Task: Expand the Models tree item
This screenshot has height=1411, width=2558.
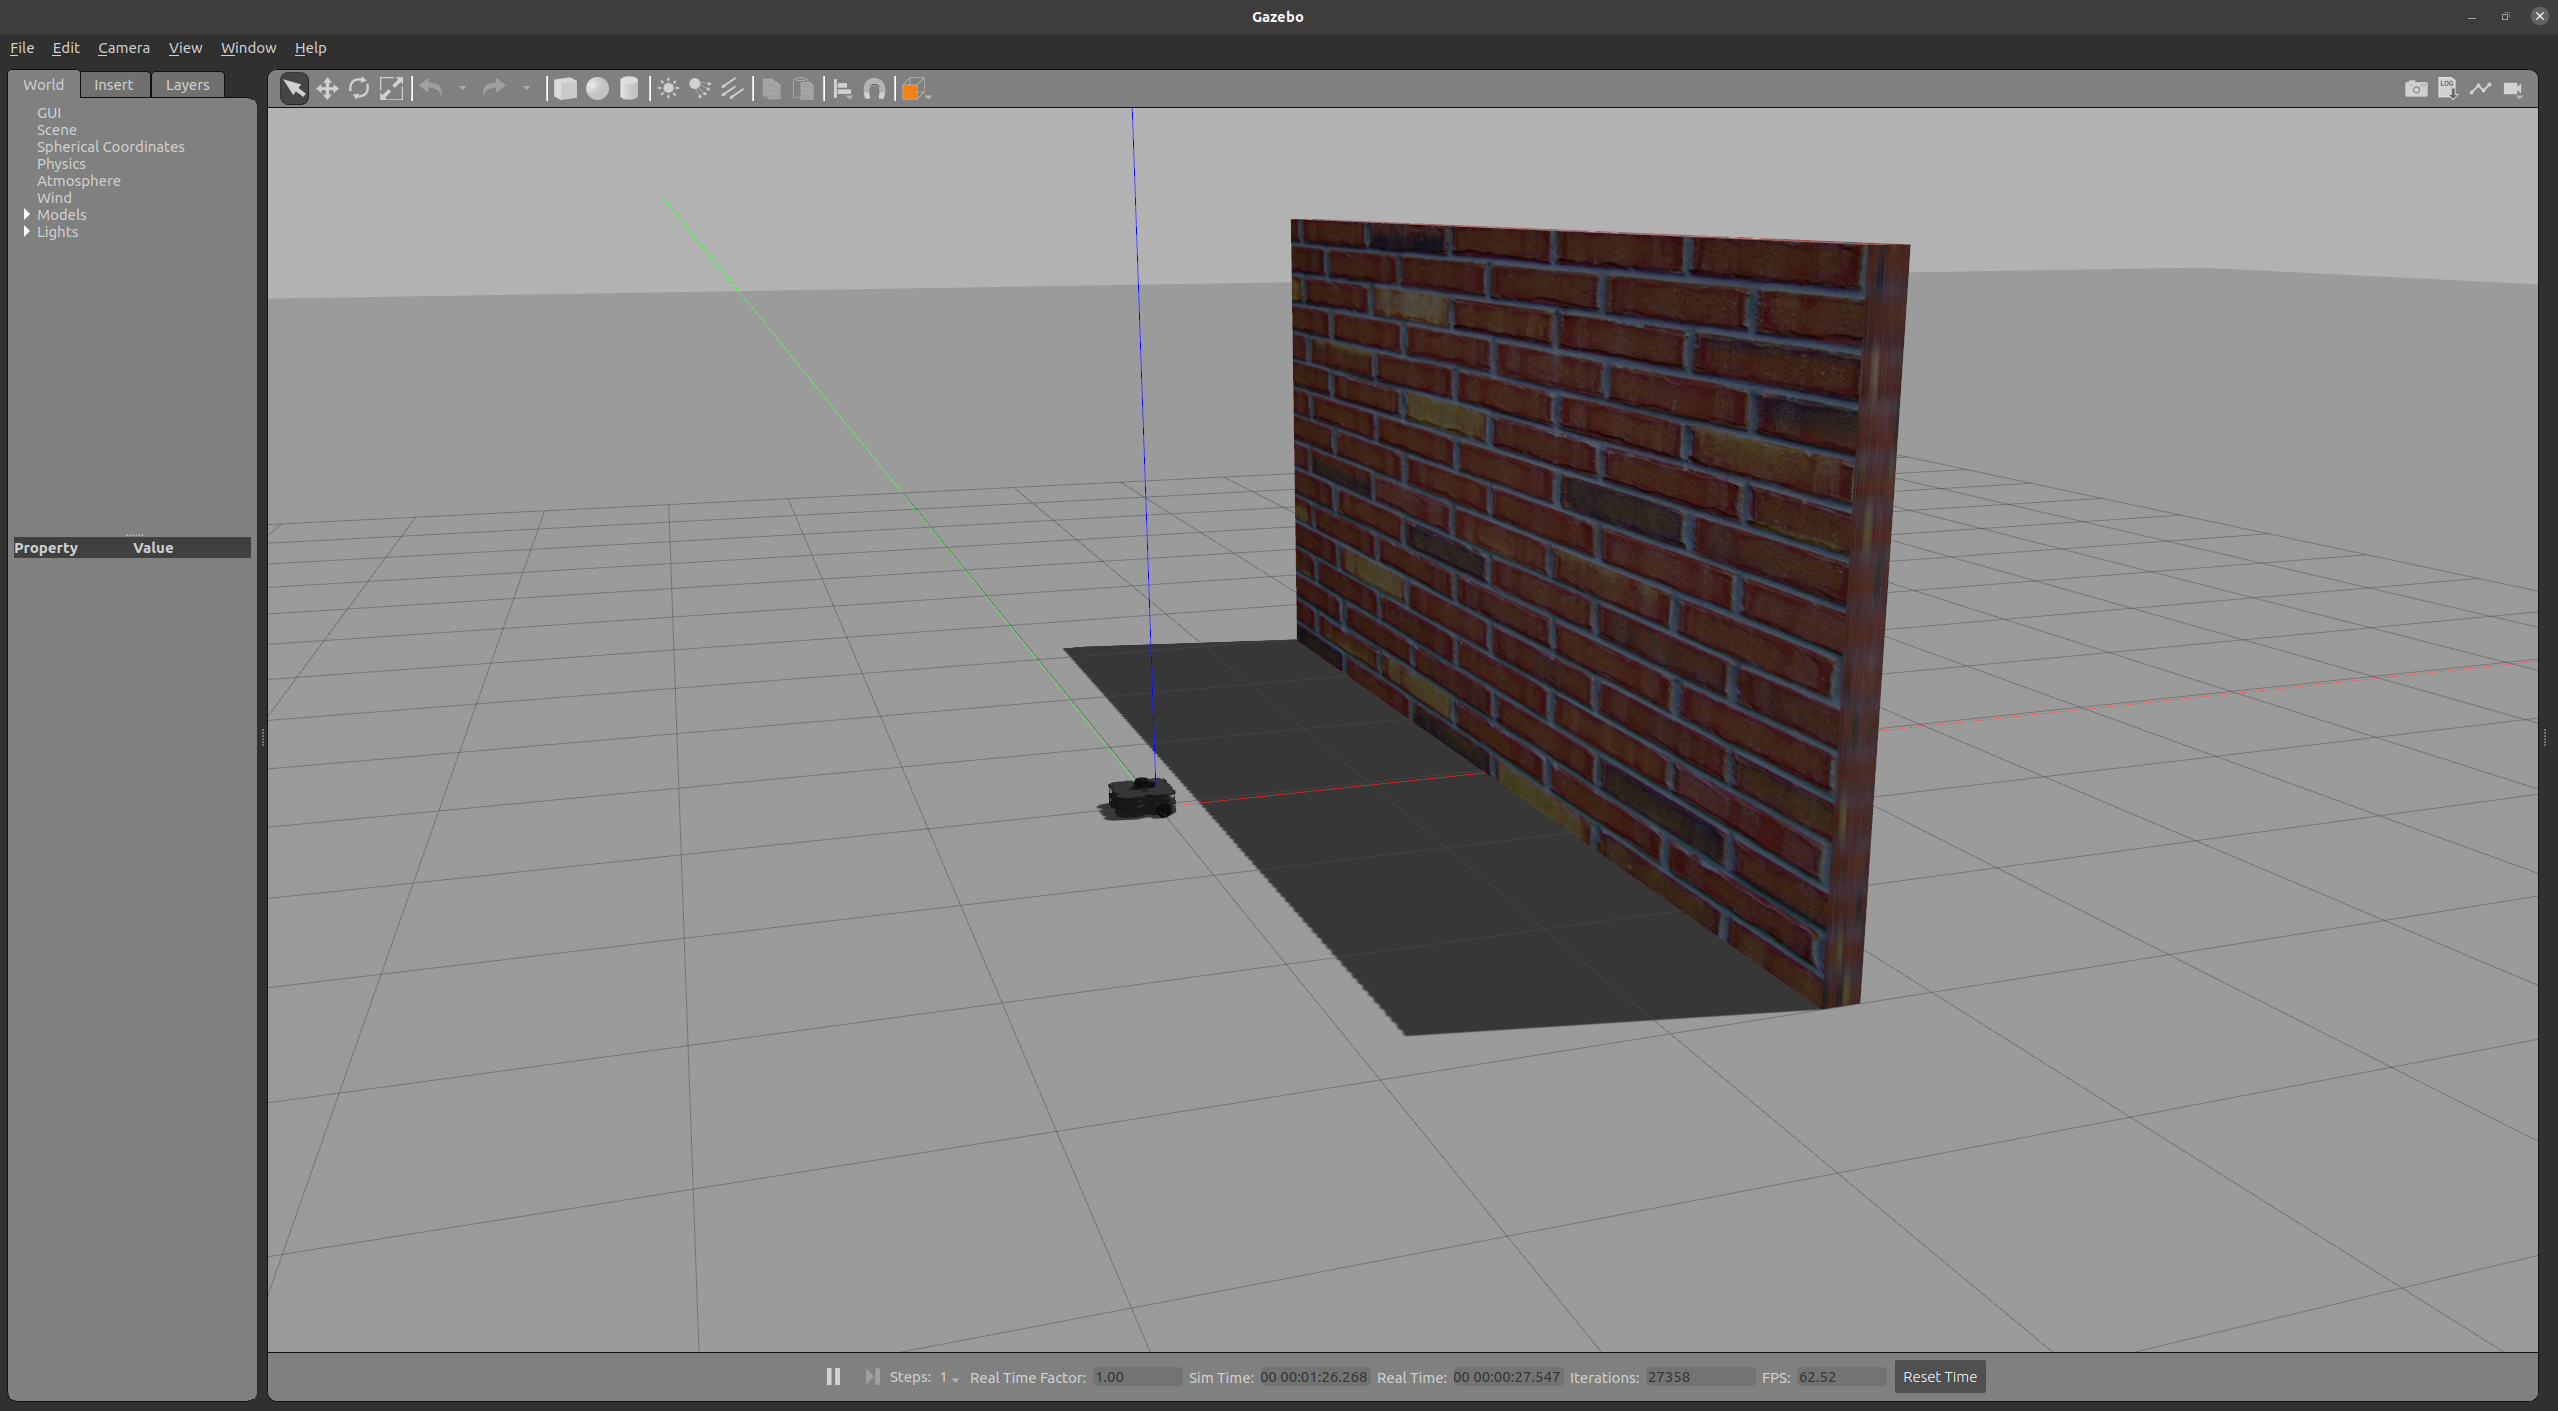Action: click(27, 215)
